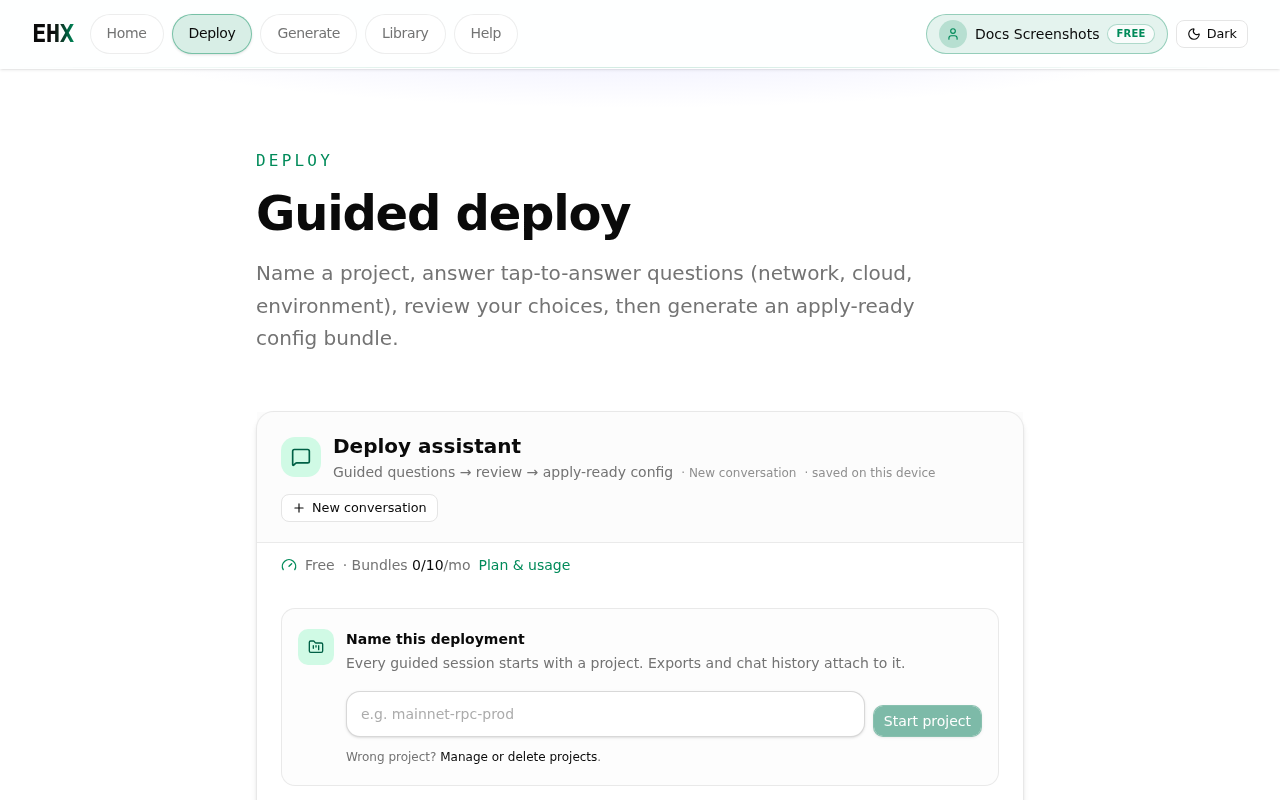
Task: Click the Deploy assistant title
Action: coord(427,446)
